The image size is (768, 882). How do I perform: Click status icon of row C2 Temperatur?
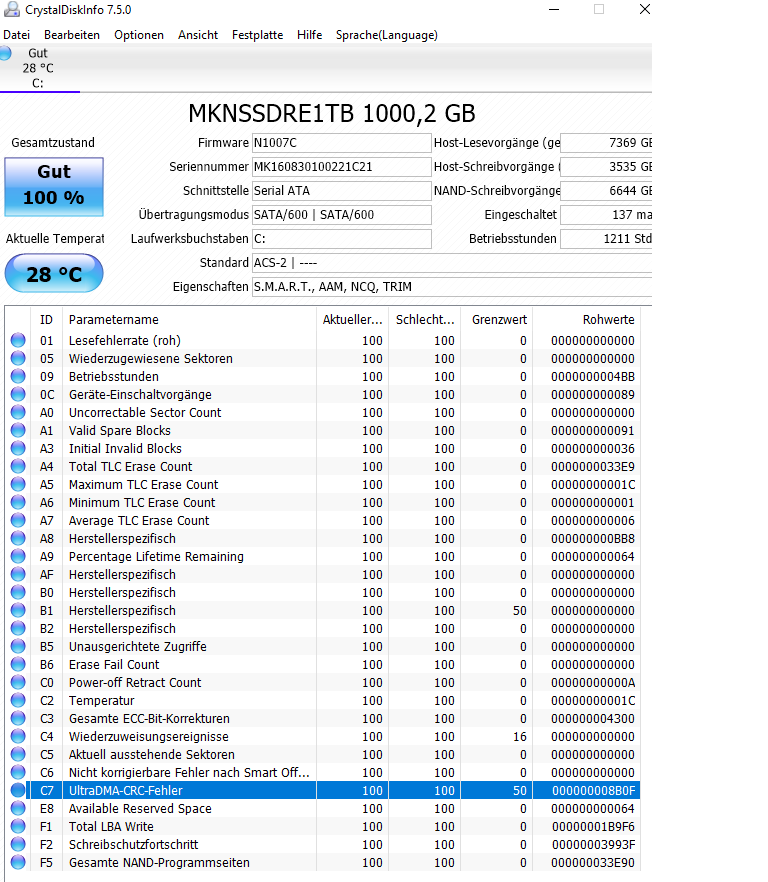tap(18, 700)
